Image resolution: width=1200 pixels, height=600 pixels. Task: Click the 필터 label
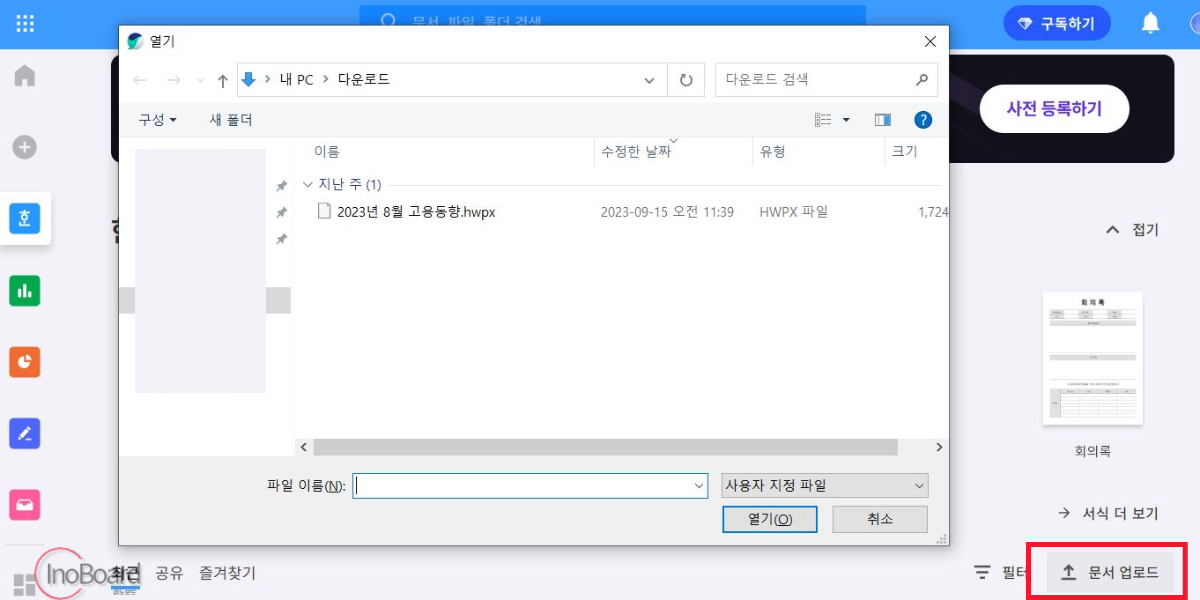tap(1014, 572)
